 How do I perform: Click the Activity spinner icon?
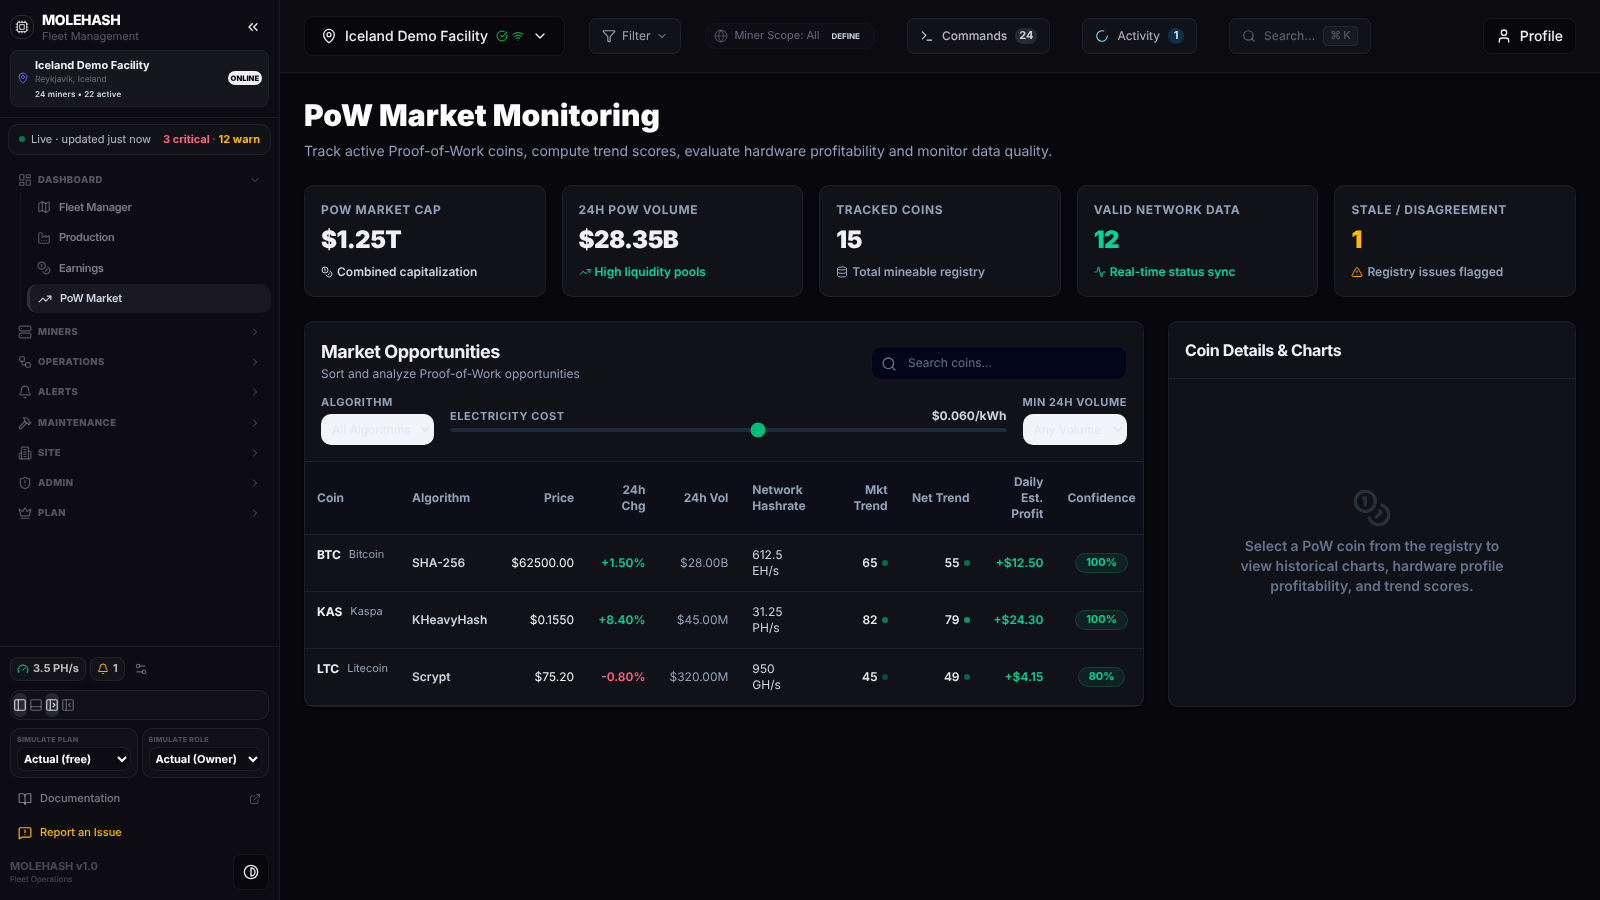(1102, 36)
